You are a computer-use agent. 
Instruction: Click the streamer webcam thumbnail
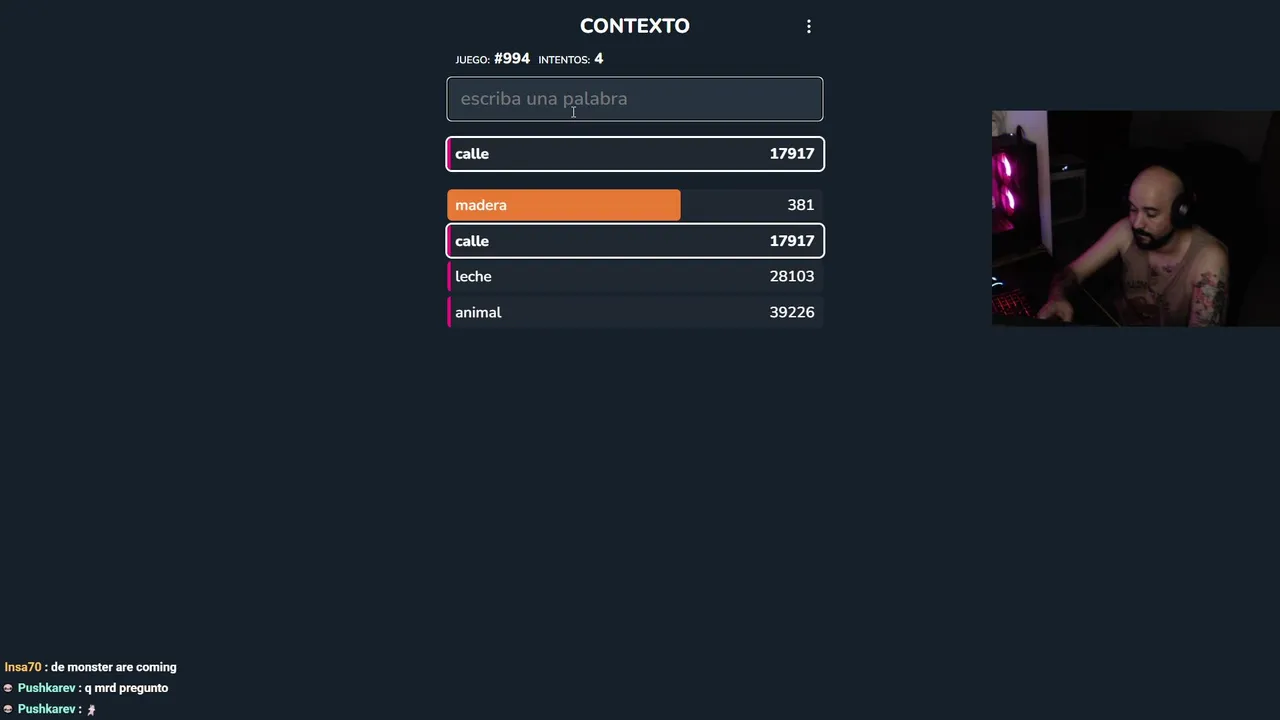[1135, 218]
